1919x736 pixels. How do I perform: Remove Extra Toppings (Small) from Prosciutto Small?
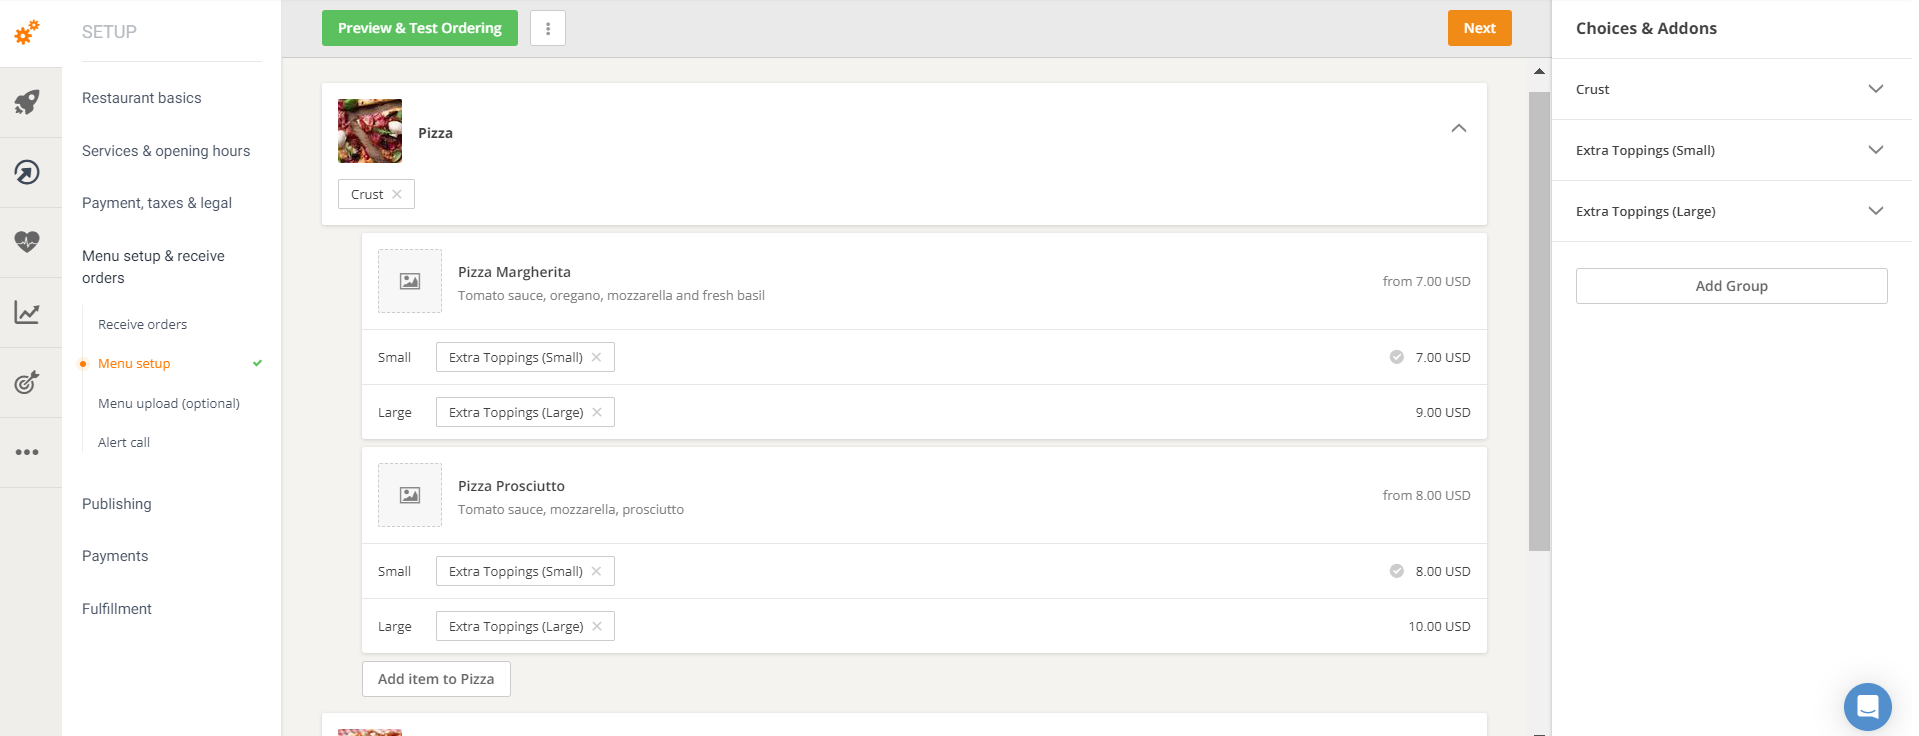click(x=596, y=571)
